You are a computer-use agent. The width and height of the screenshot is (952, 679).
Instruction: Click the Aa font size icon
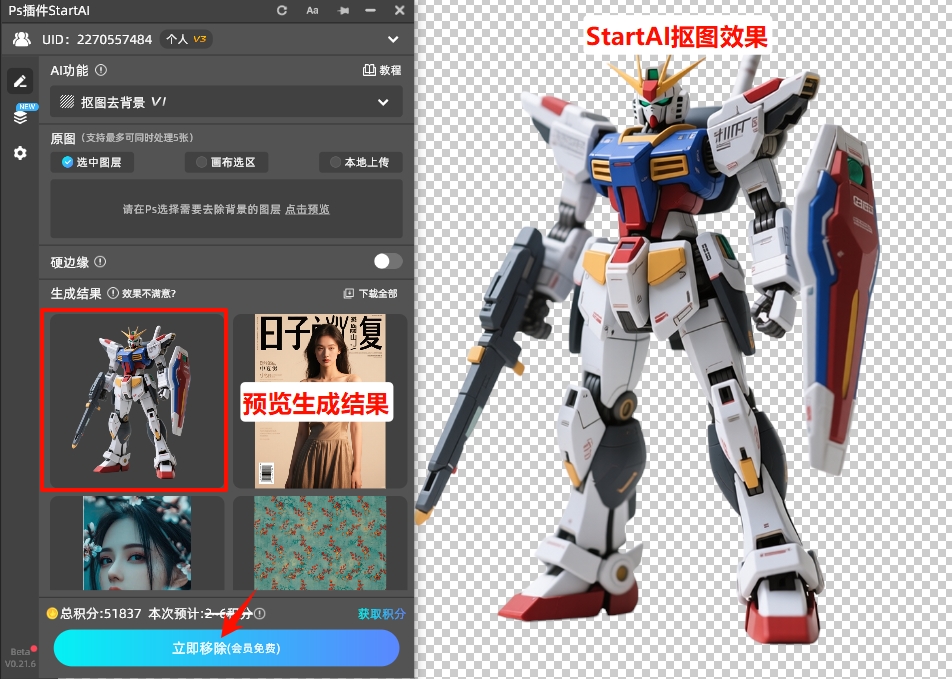pos(311,11)
